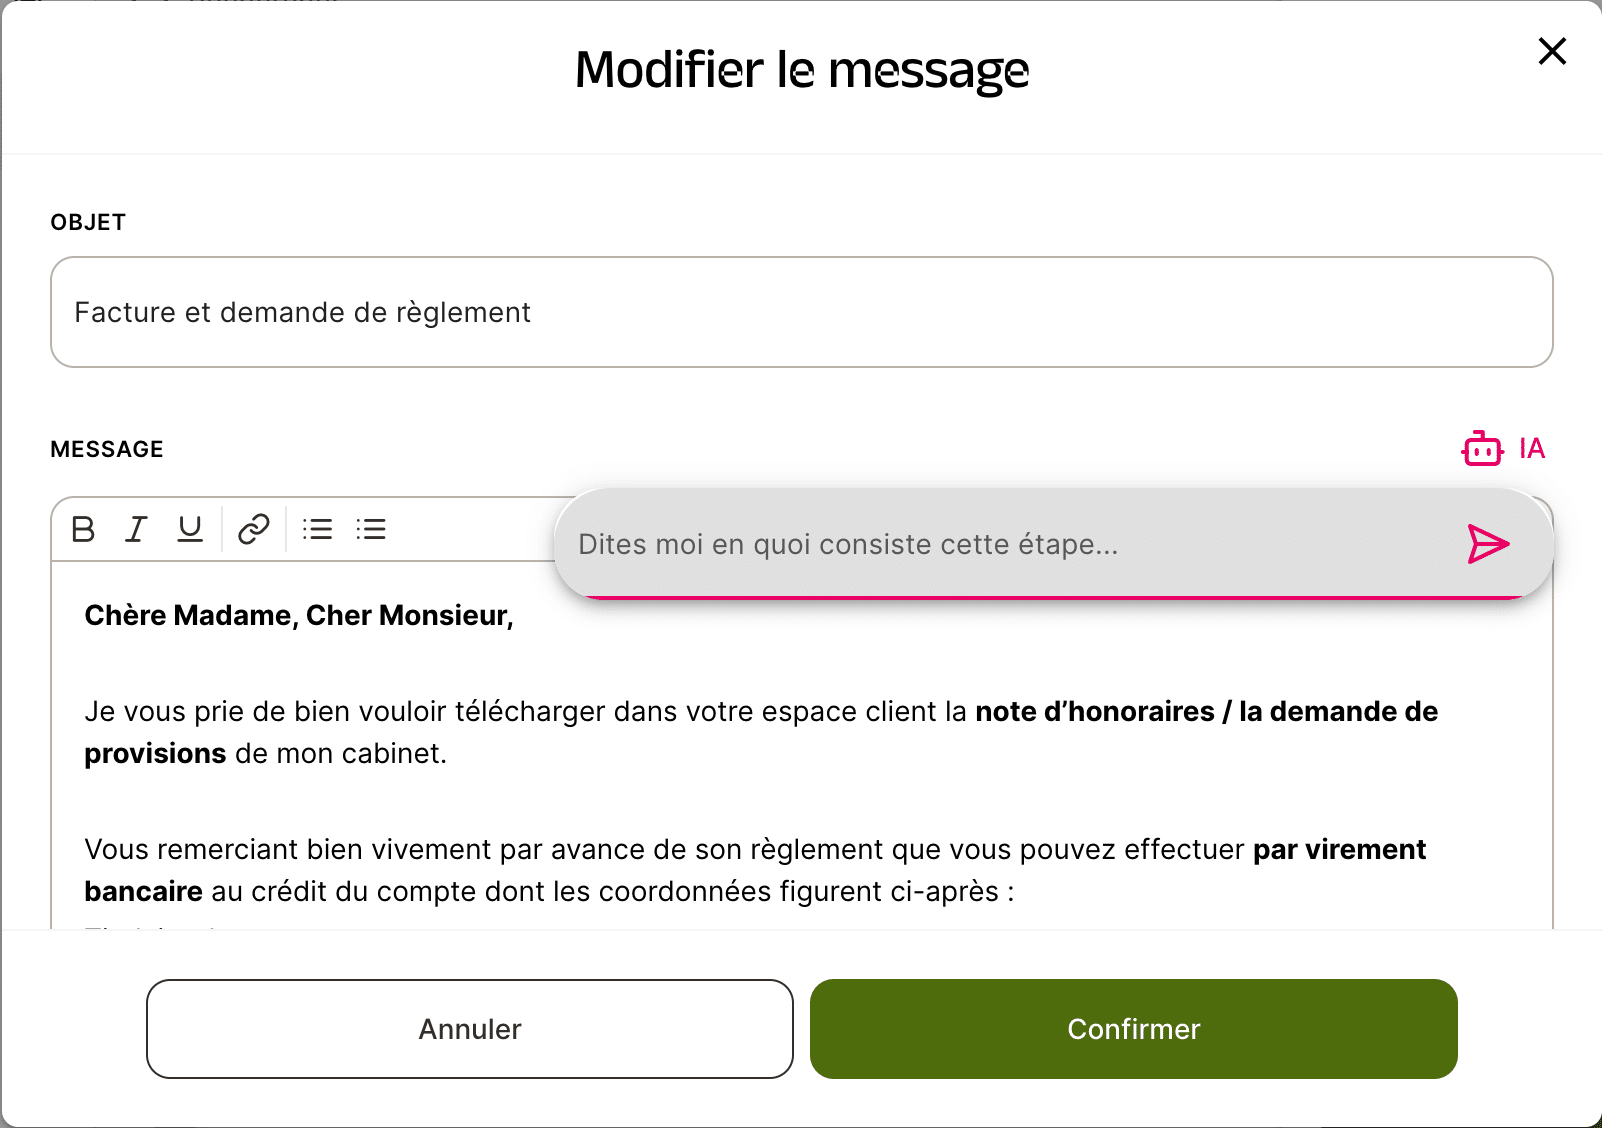Click the bold "note d'honoraires" text
This screenshot has height=1128, width=1602.
click(x=1094, y=712)
